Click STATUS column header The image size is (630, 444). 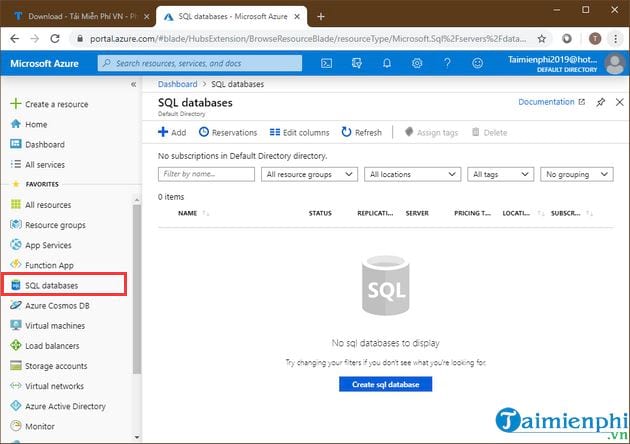(x=320, y=213)
